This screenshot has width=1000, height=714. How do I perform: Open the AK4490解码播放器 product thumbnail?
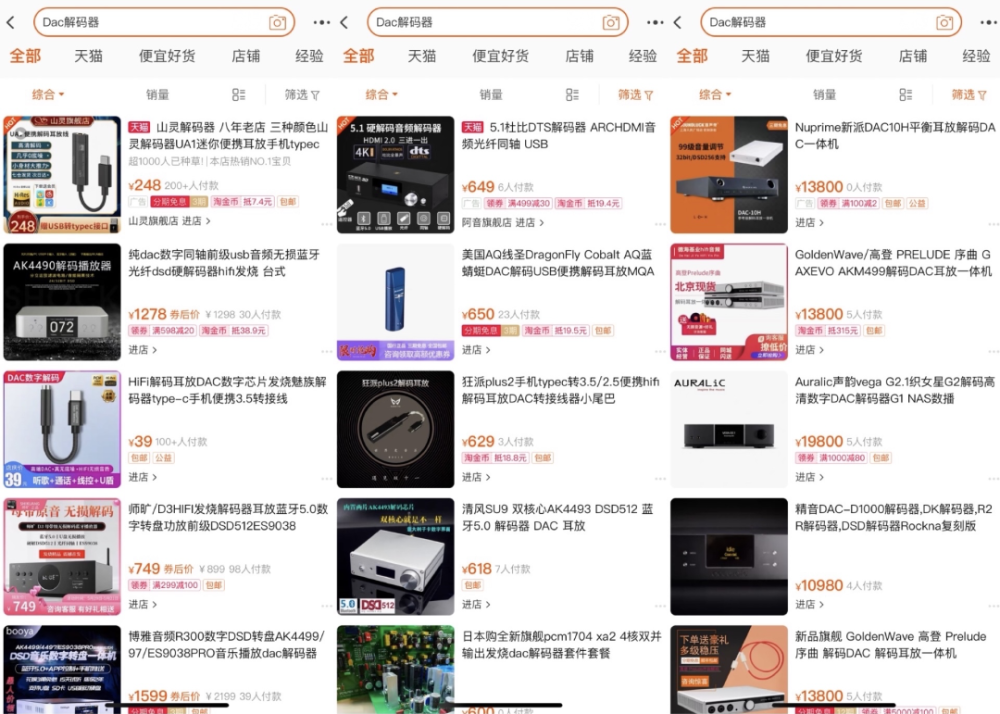(x=62, y=302)
